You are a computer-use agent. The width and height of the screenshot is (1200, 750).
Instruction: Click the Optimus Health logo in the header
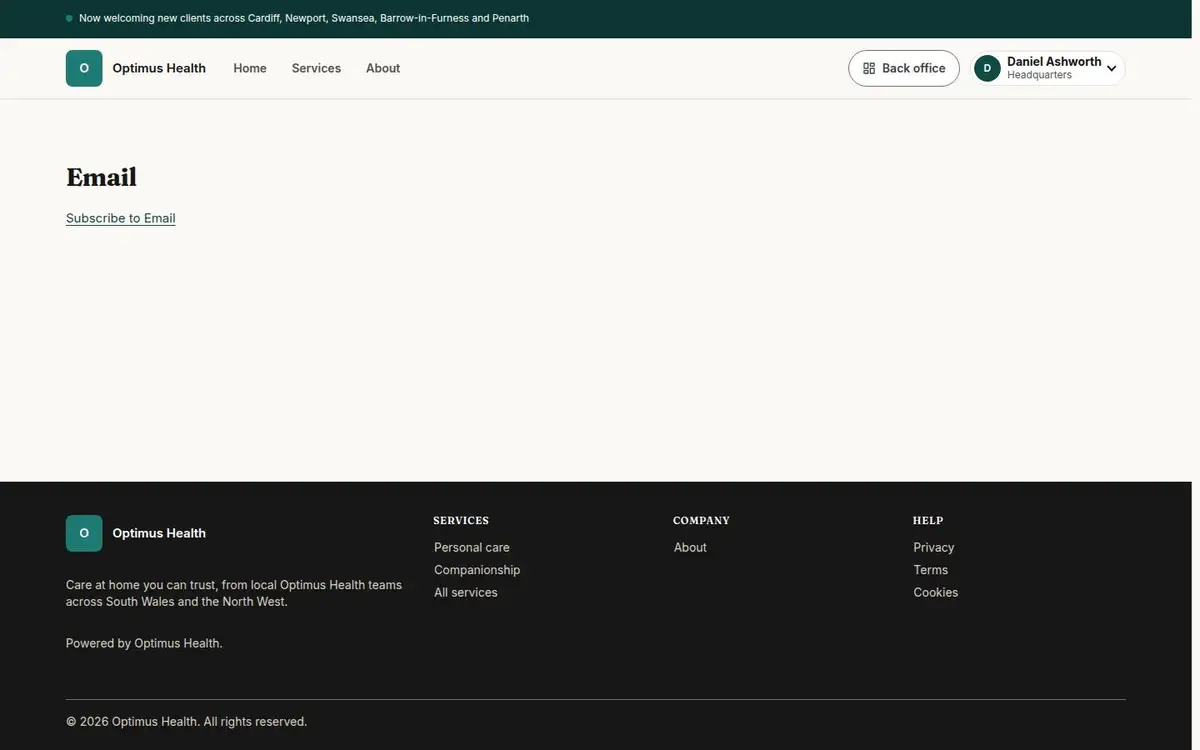pos(84,68)
